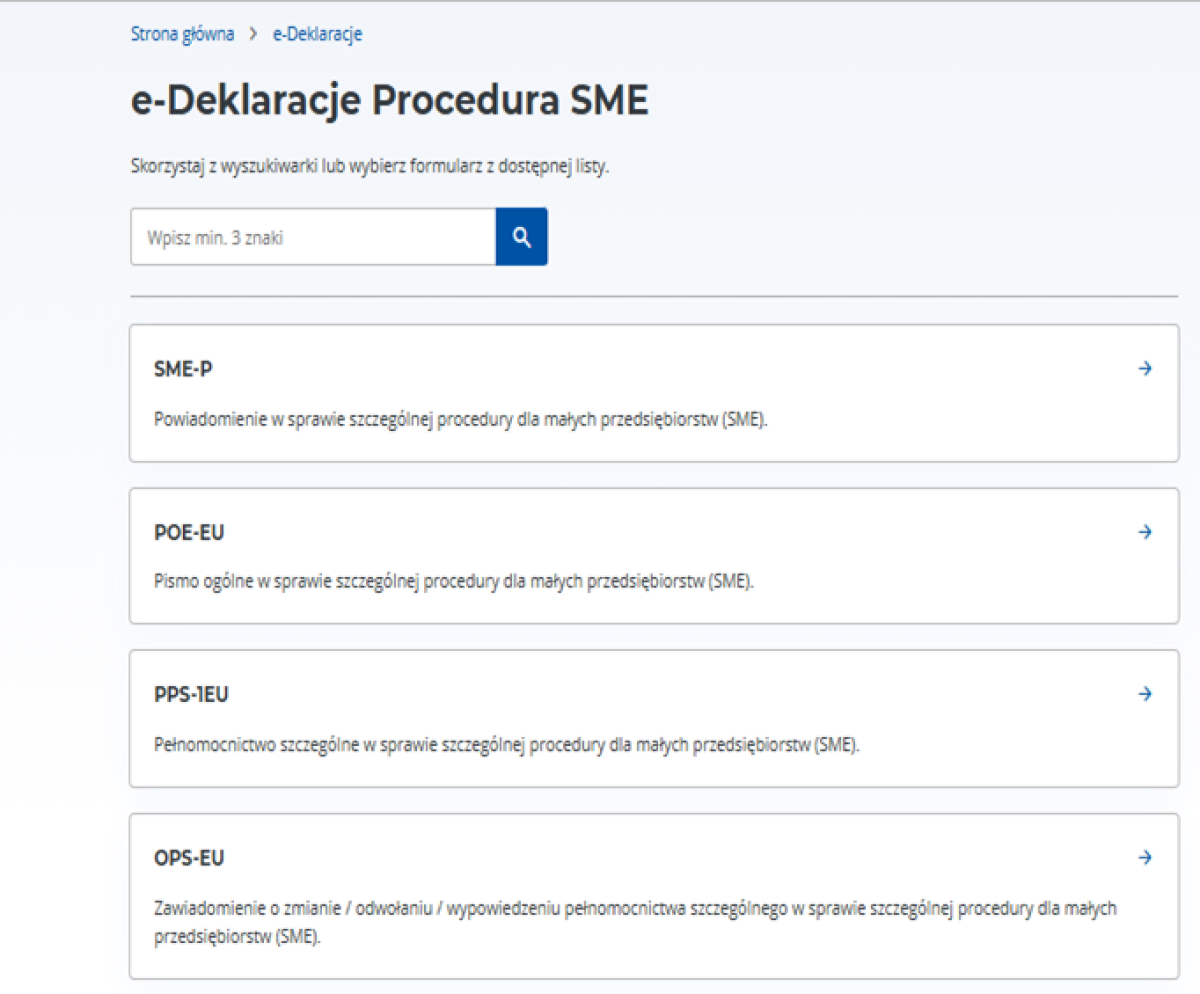Open the e-Deklaracje breadcrumb link
The height and width of the screenshot is (994, 1200).
coord(317,34)
